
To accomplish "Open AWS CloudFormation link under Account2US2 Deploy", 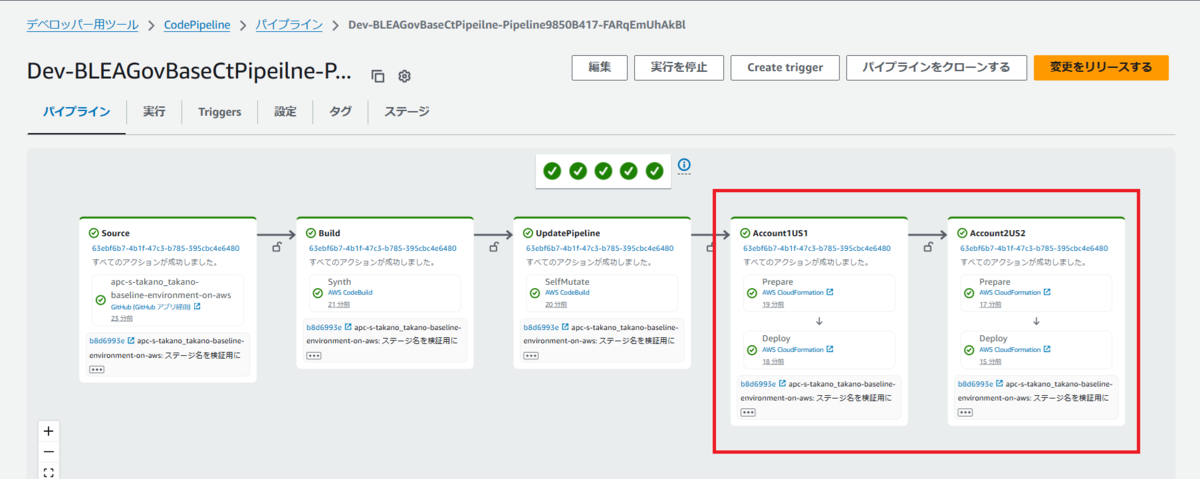I will [x=1010, y=350].
